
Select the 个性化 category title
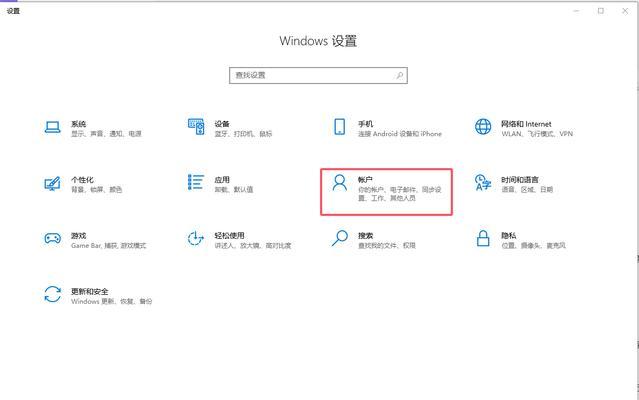[x=82, y=180]
